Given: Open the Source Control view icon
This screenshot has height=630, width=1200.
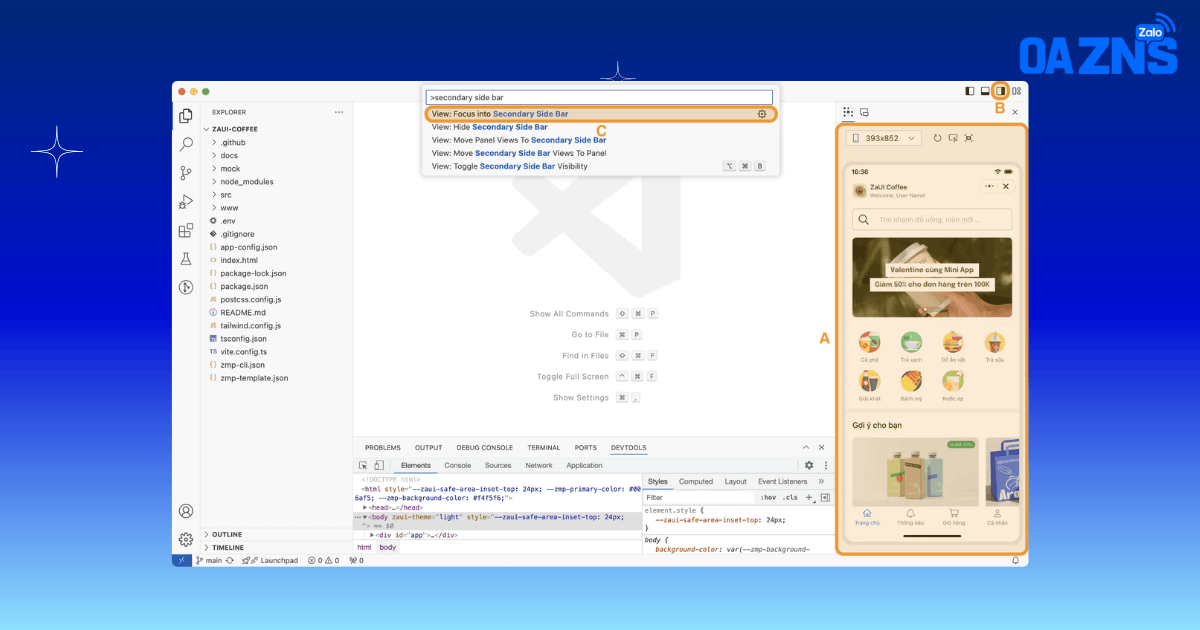Looking at the screenshot, I should pyautogui.click(x=186, y=173).
